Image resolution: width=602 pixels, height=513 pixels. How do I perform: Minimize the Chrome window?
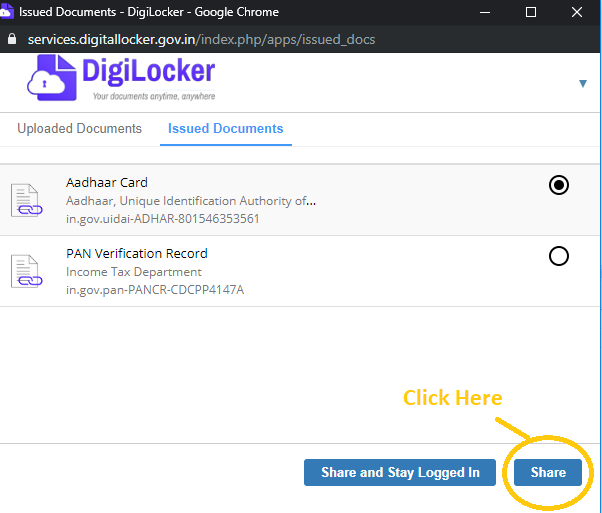point(485,12)
